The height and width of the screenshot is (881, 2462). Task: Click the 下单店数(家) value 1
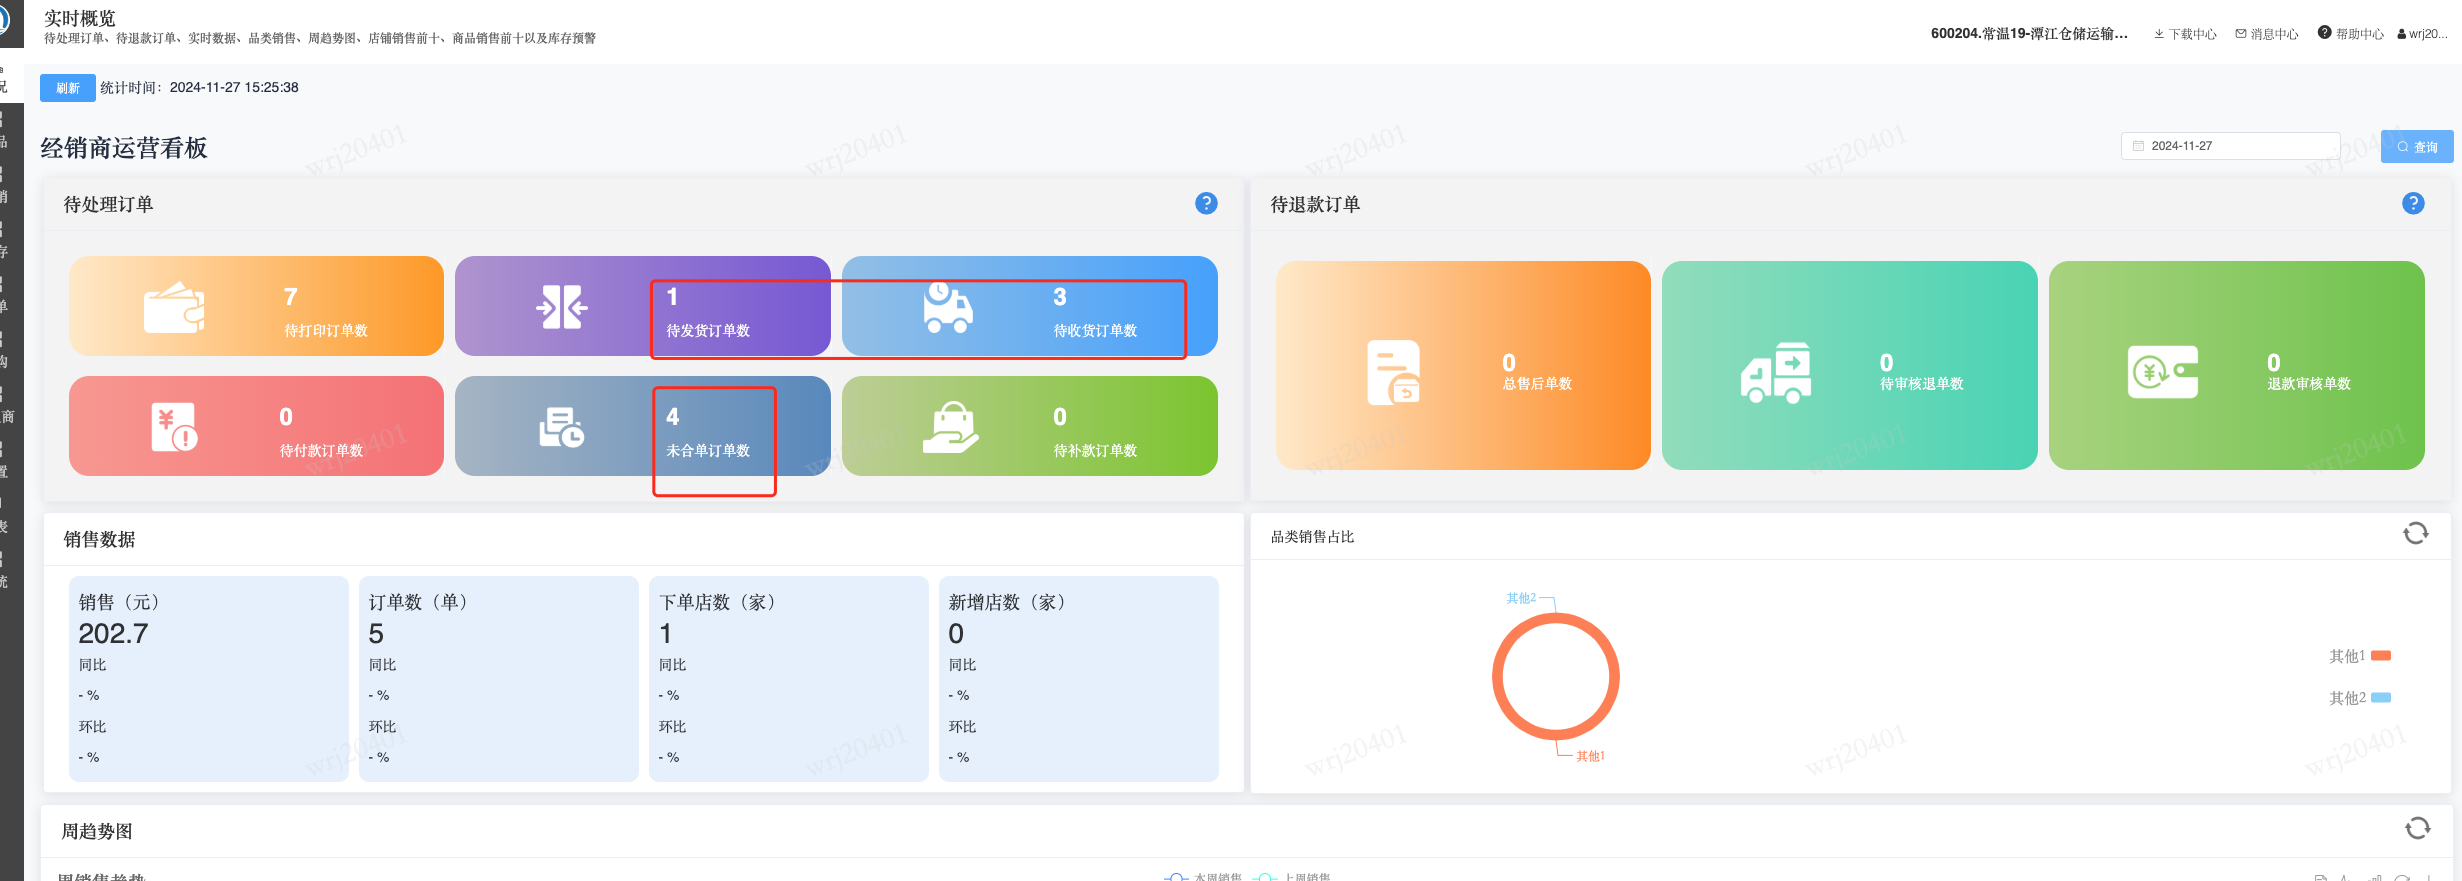tap(666, 634)
